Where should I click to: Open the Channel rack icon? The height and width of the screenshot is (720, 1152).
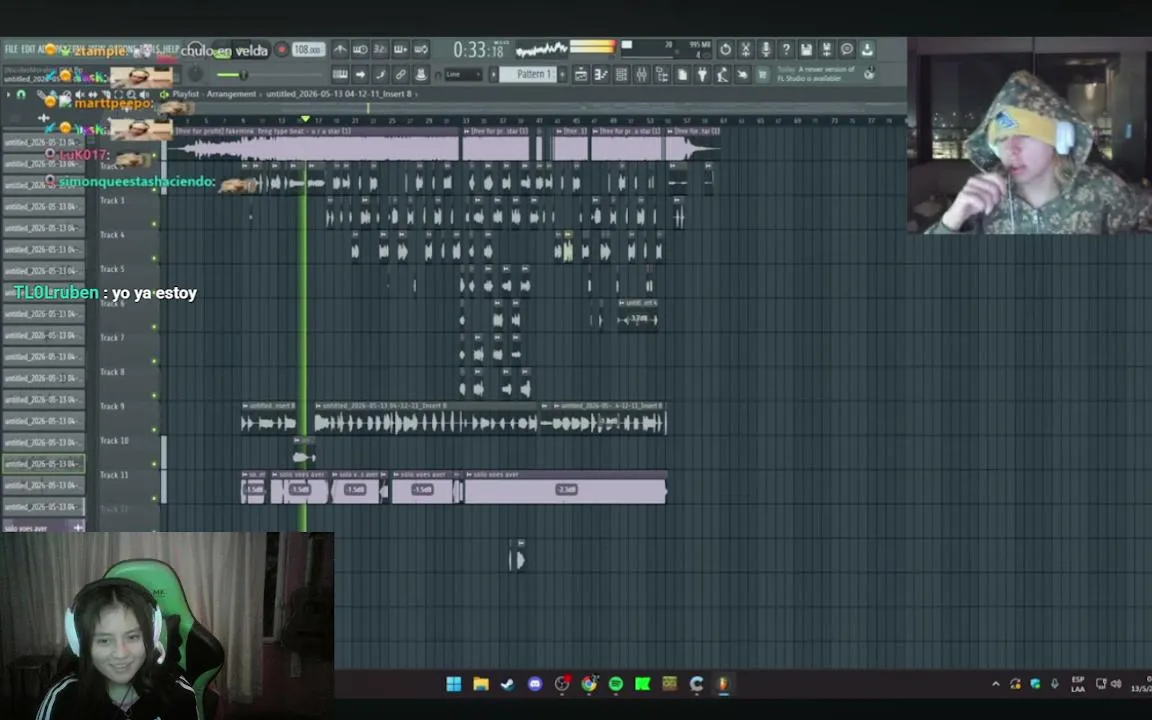(621, 74)
